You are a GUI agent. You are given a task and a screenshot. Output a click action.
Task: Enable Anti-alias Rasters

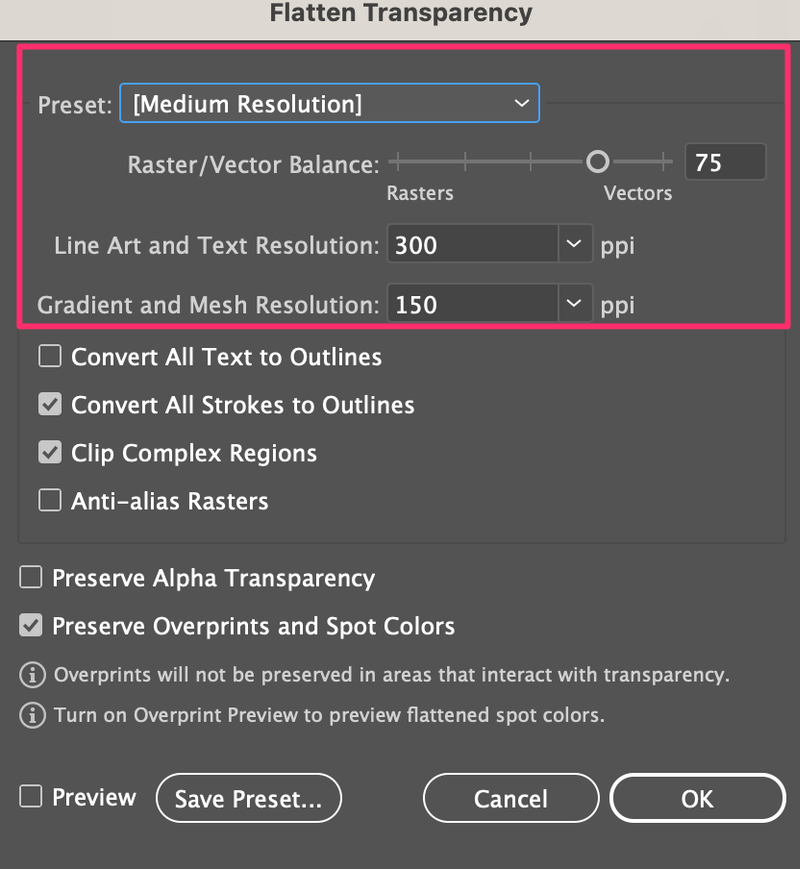[x=49, y=500]
